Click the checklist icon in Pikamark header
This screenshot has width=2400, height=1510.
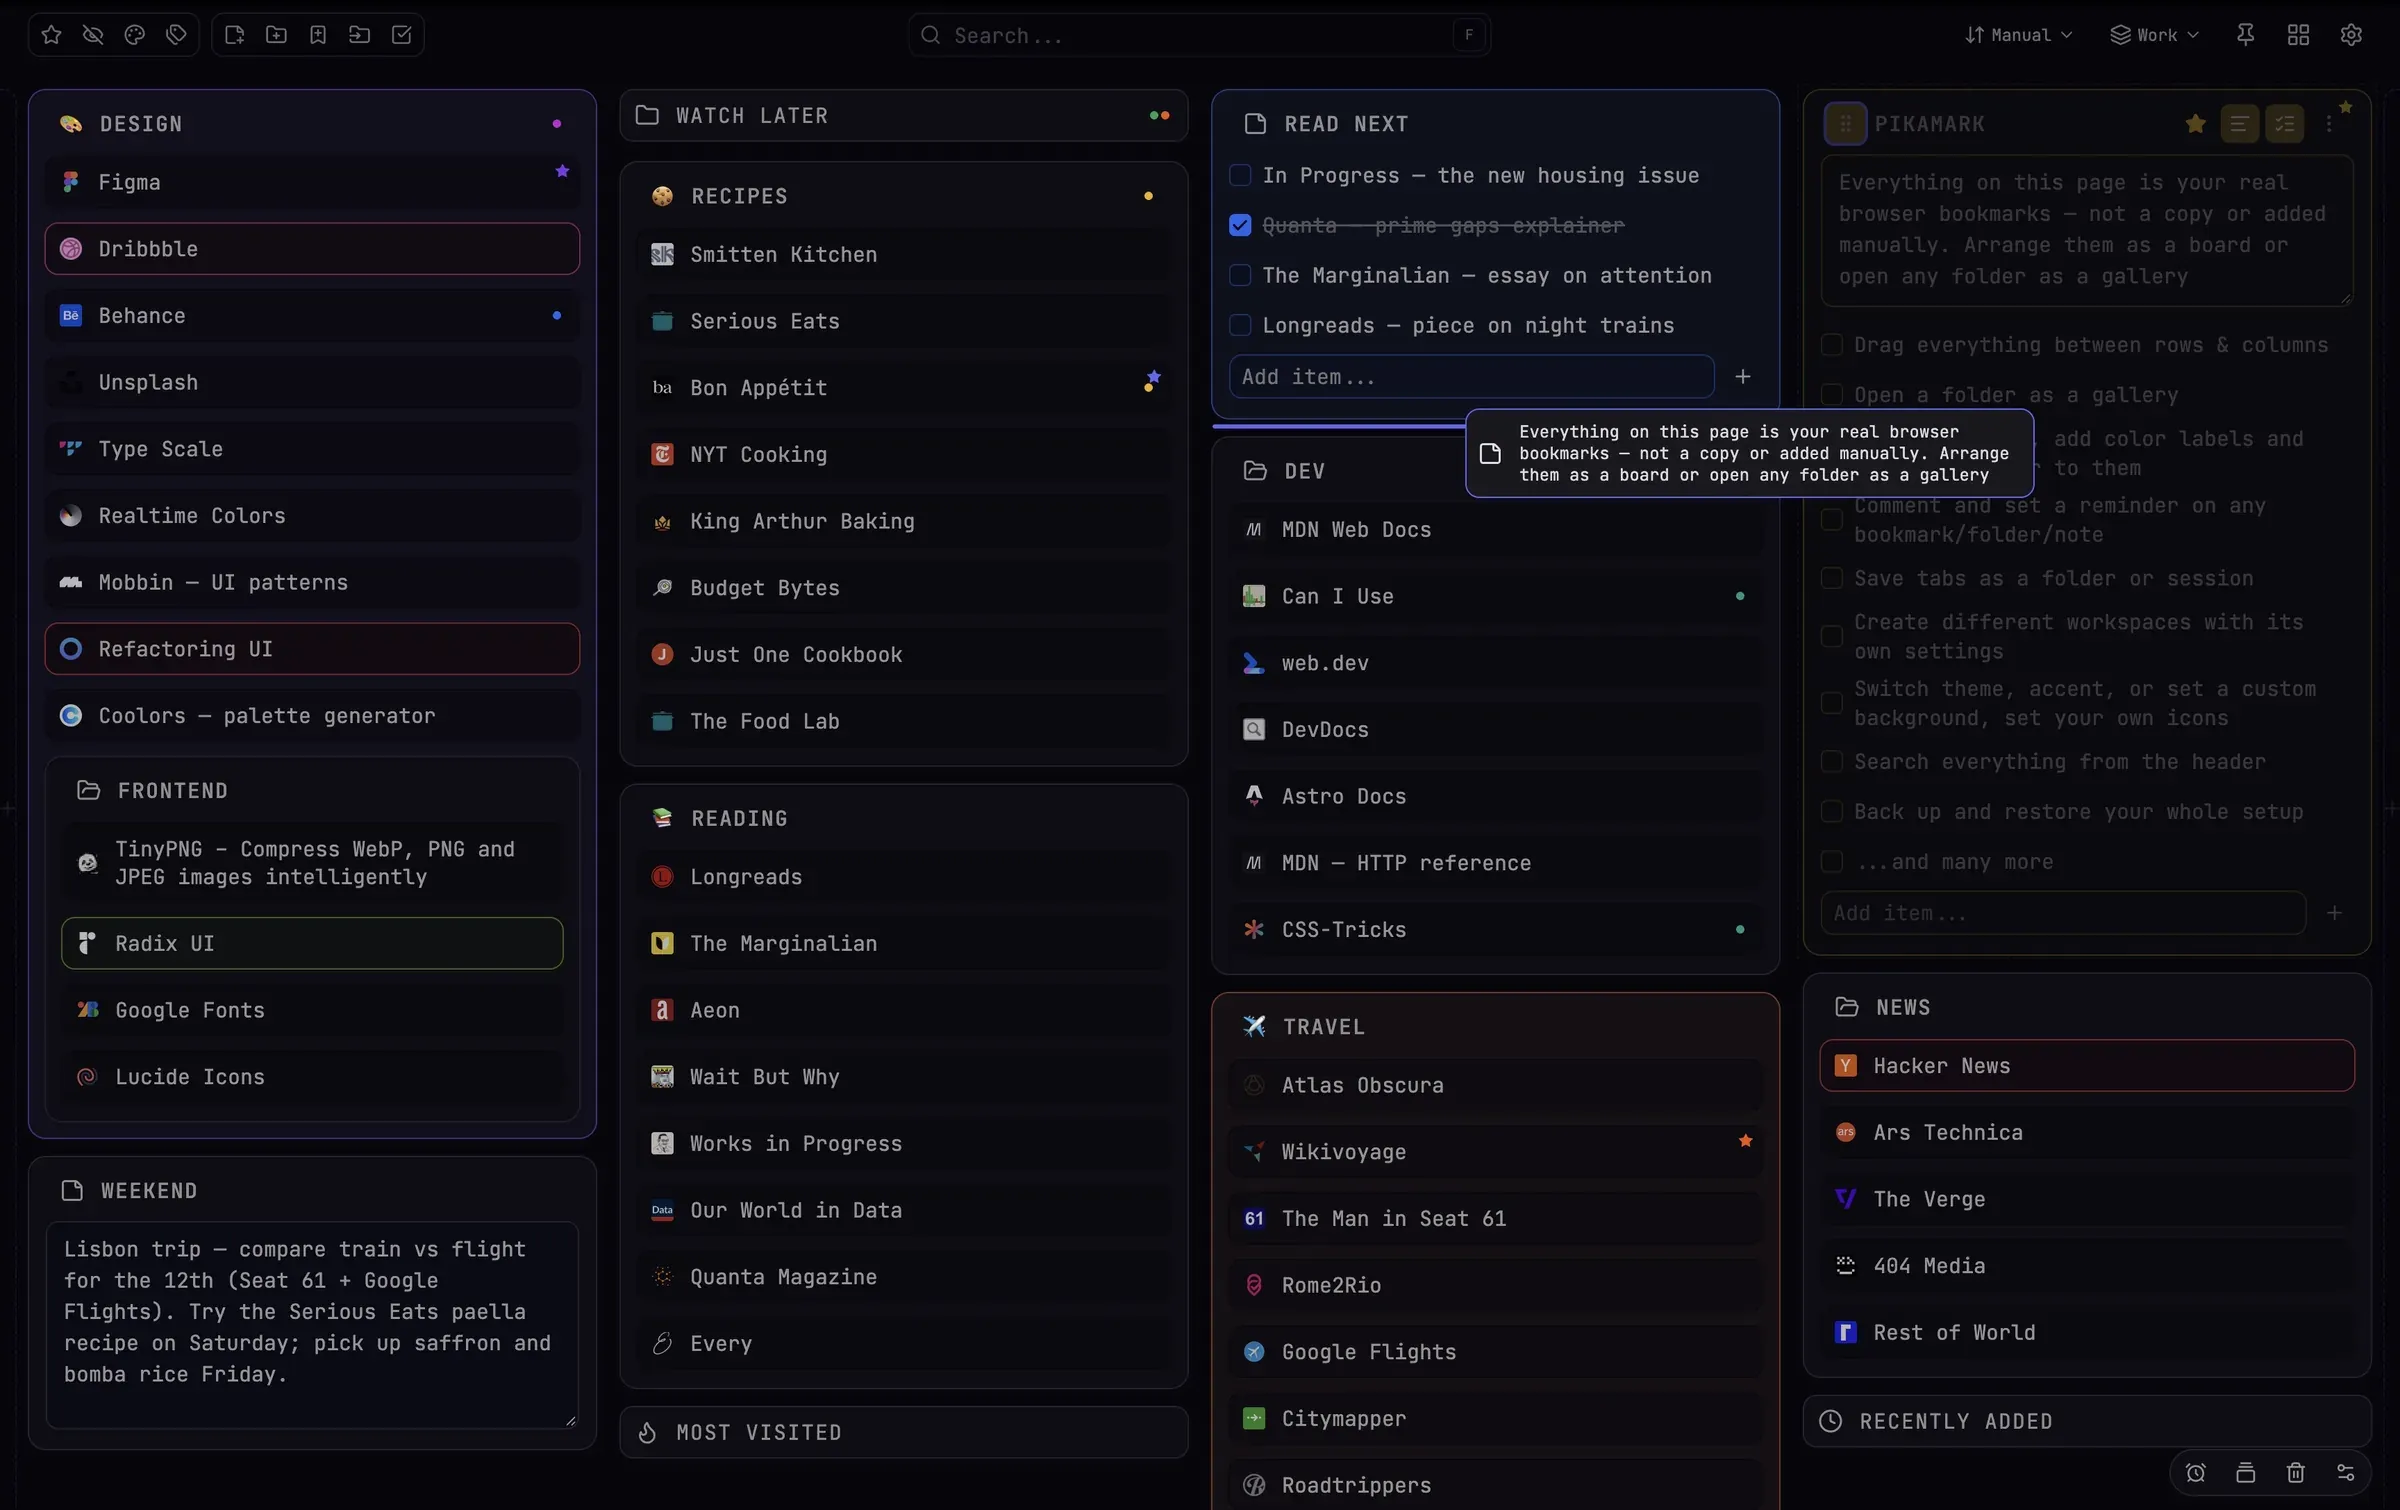click(2285, 124)
